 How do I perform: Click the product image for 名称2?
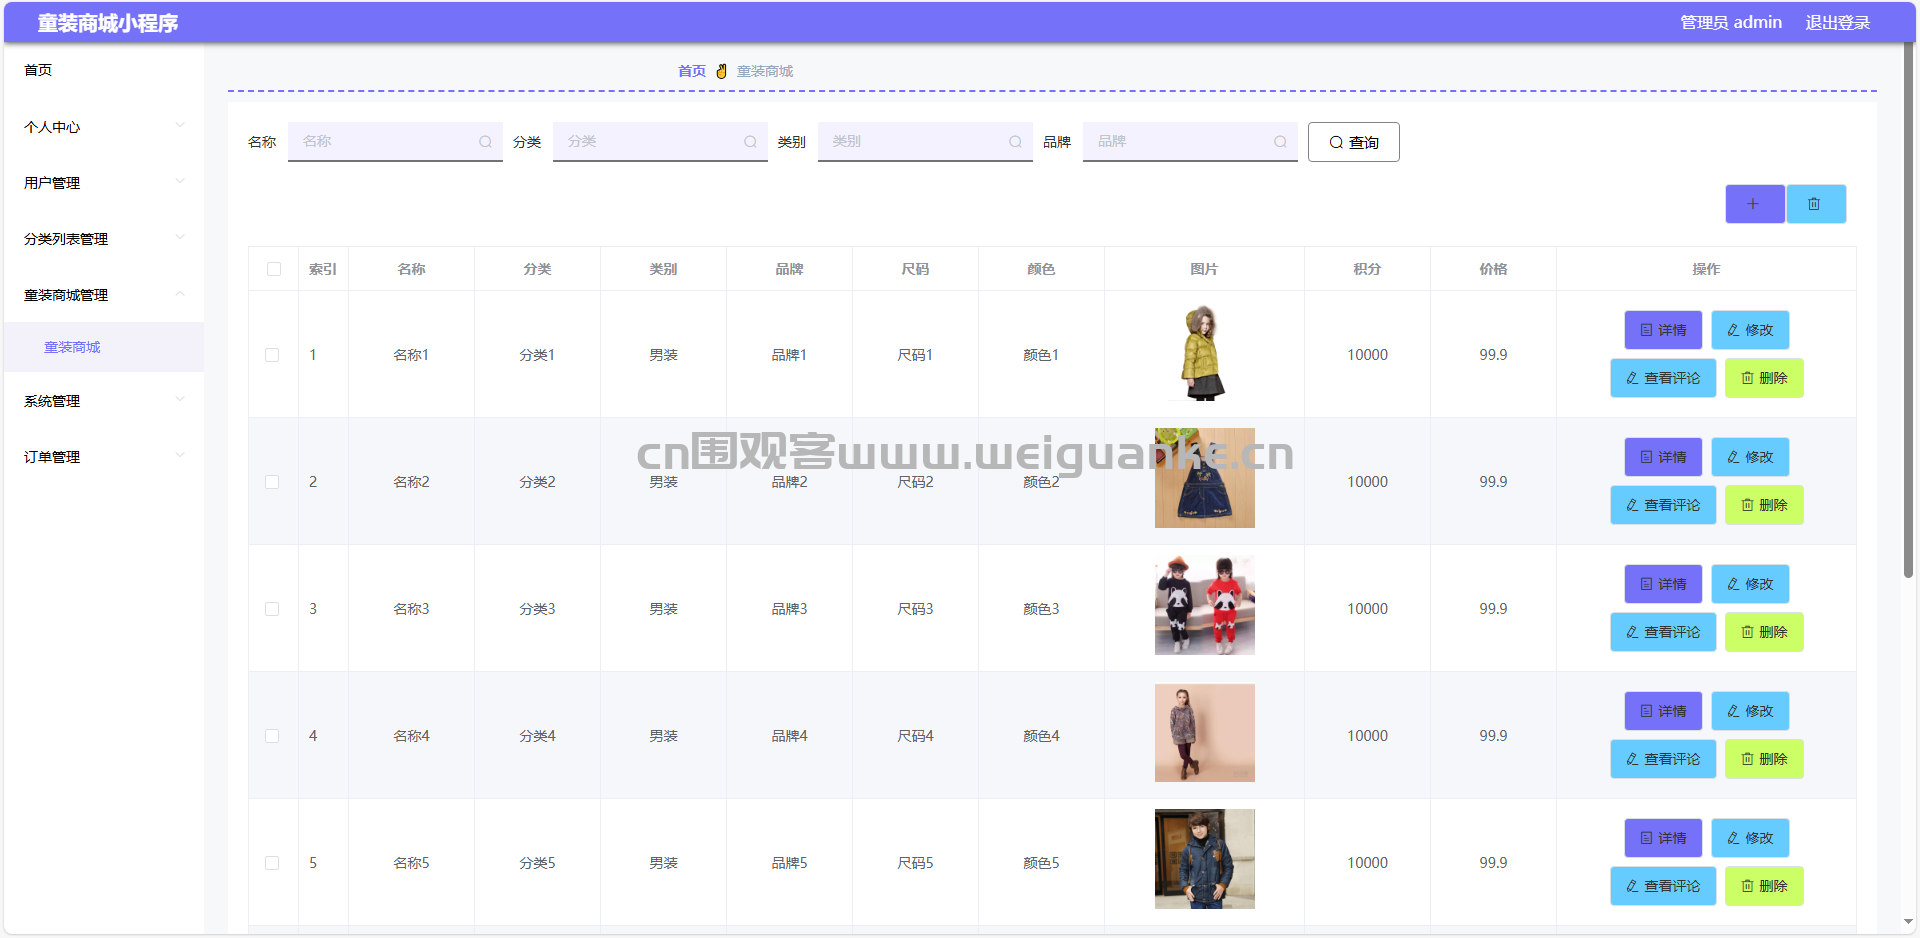(1204, 478)
